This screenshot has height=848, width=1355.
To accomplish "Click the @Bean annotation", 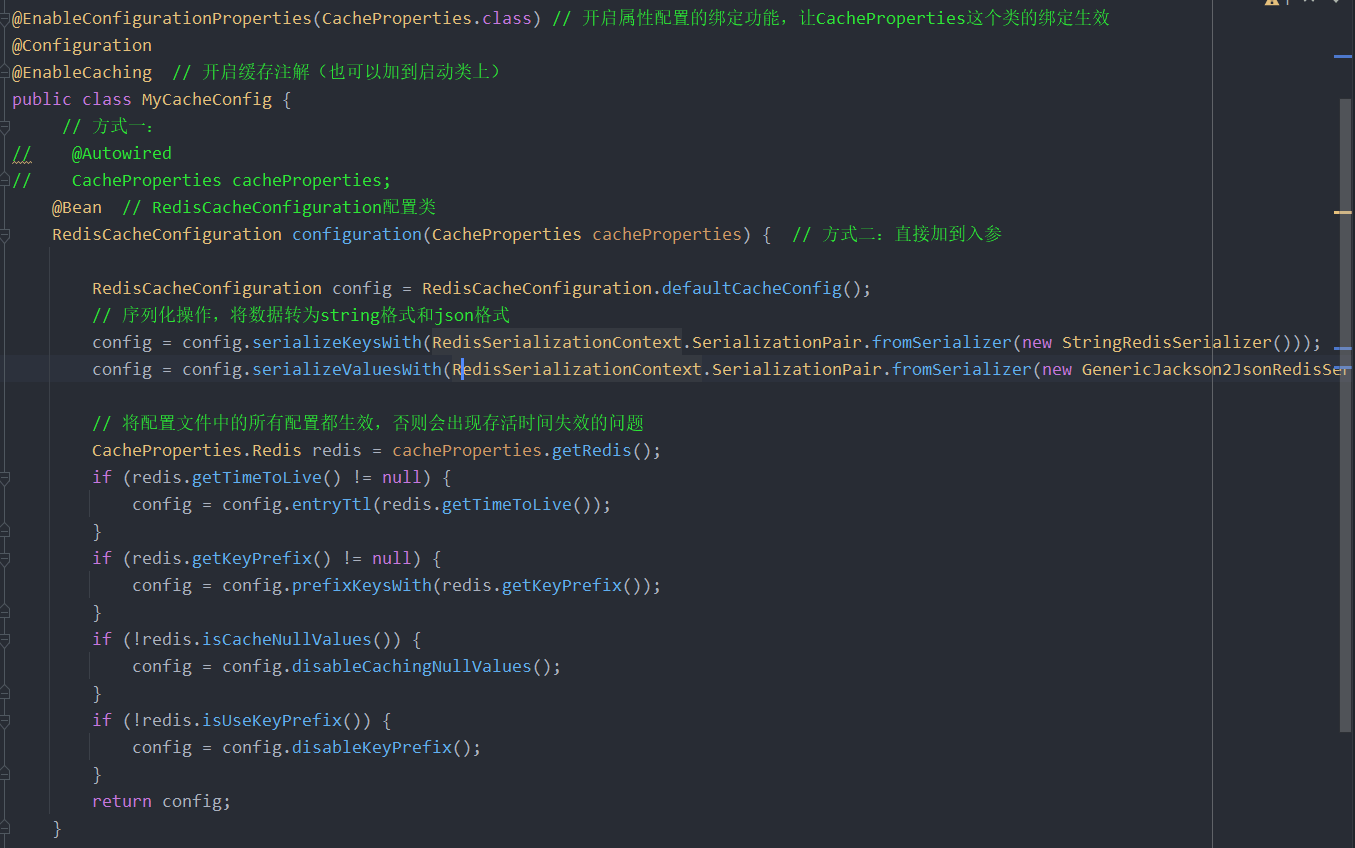I will click(x=77, y=207).
